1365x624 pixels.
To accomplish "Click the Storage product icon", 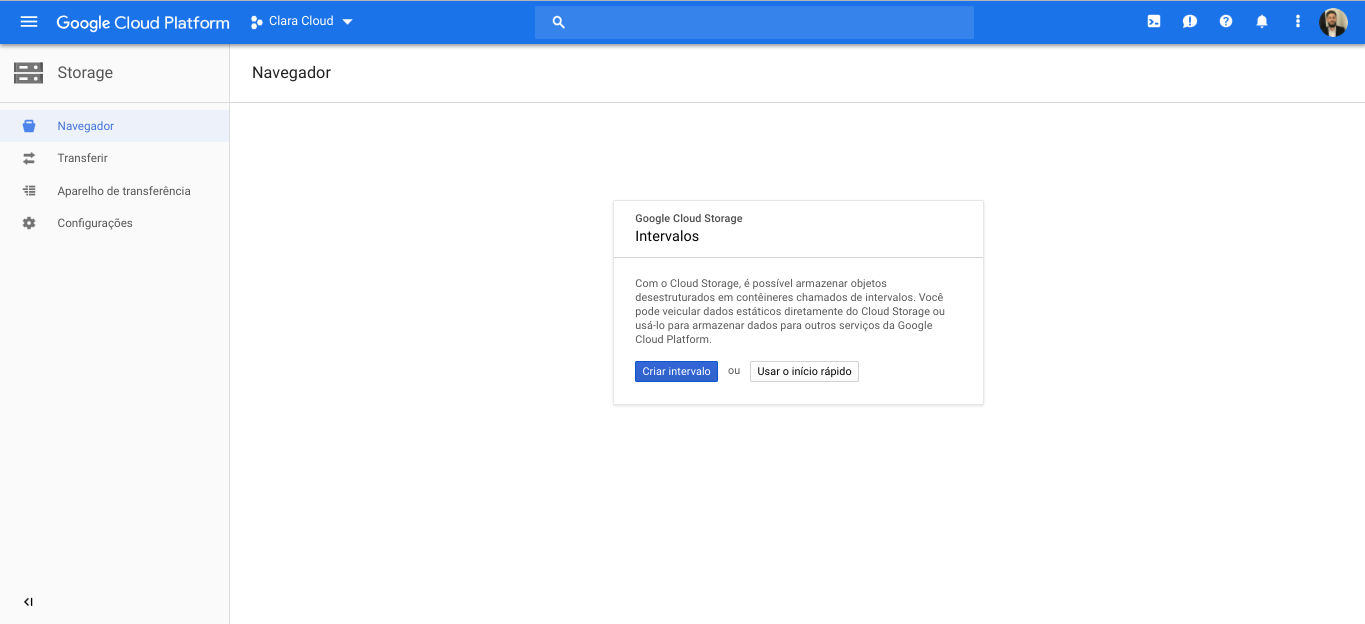I will coord(28,73).
